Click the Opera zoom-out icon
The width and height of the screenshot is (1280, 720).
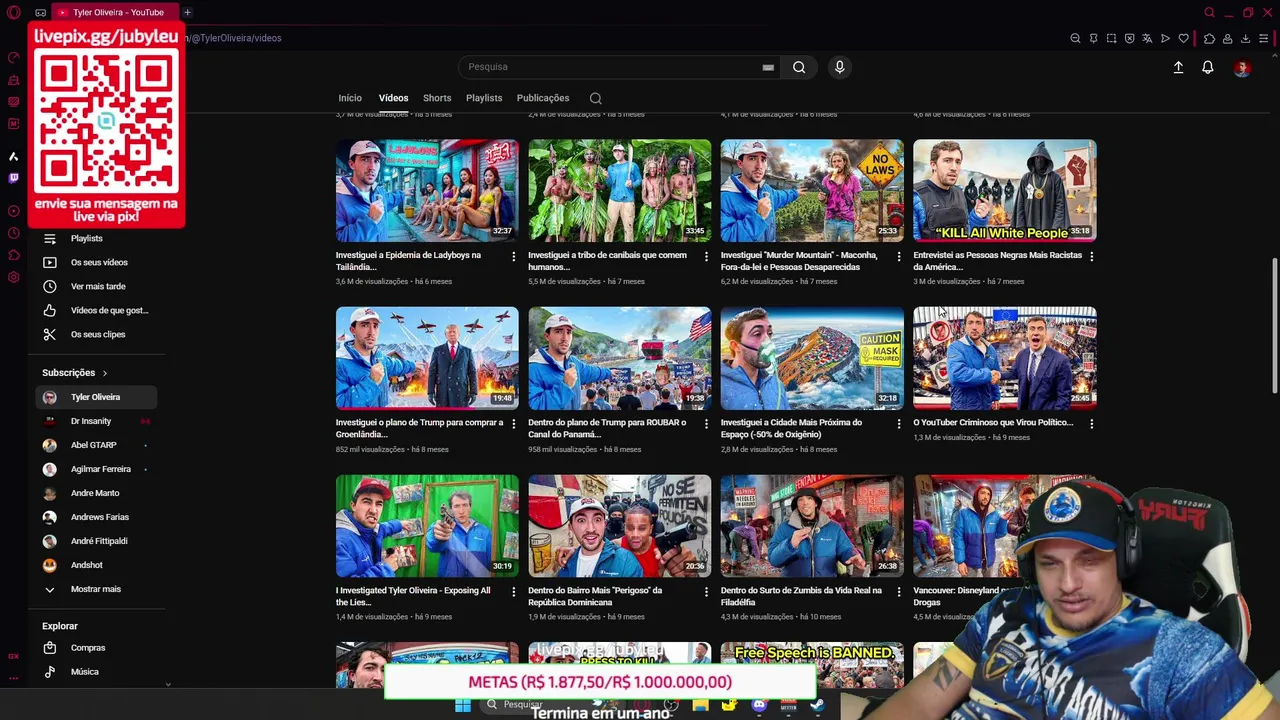tap(1075, 38)
